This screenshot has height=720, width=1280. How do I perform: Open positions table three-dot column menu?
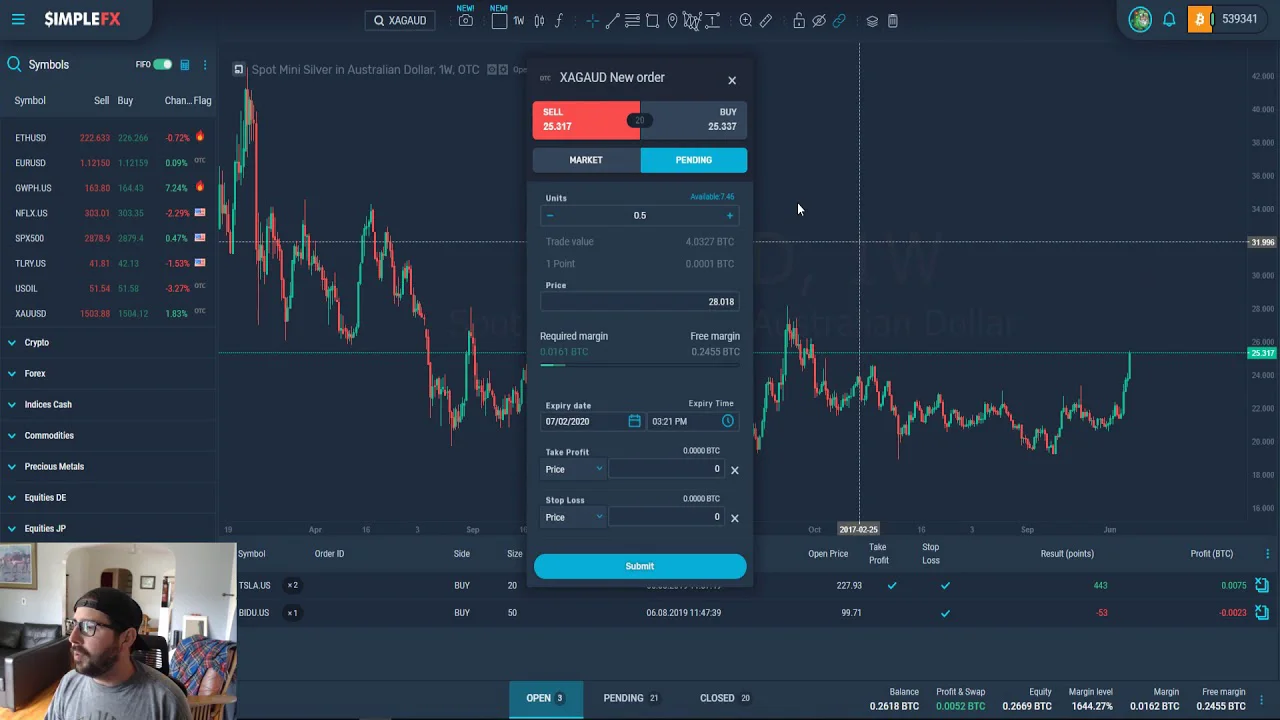click(x=1267, y=554)
